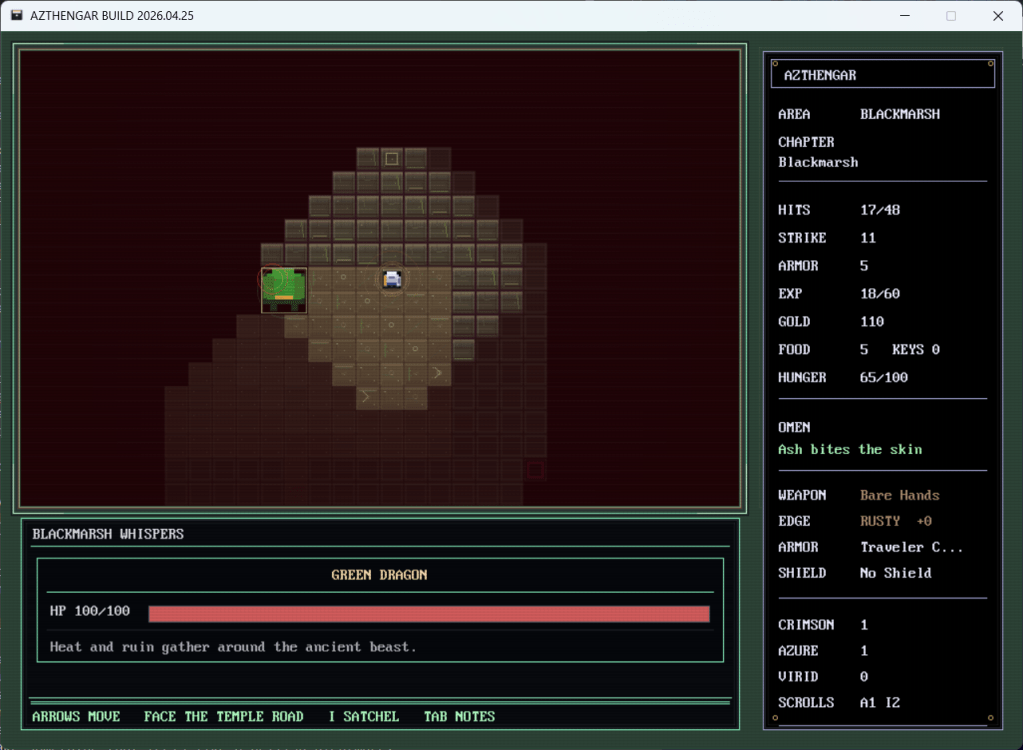Click the Bare Hands weapon entry

pyautogui.click(x=899, y=495)
